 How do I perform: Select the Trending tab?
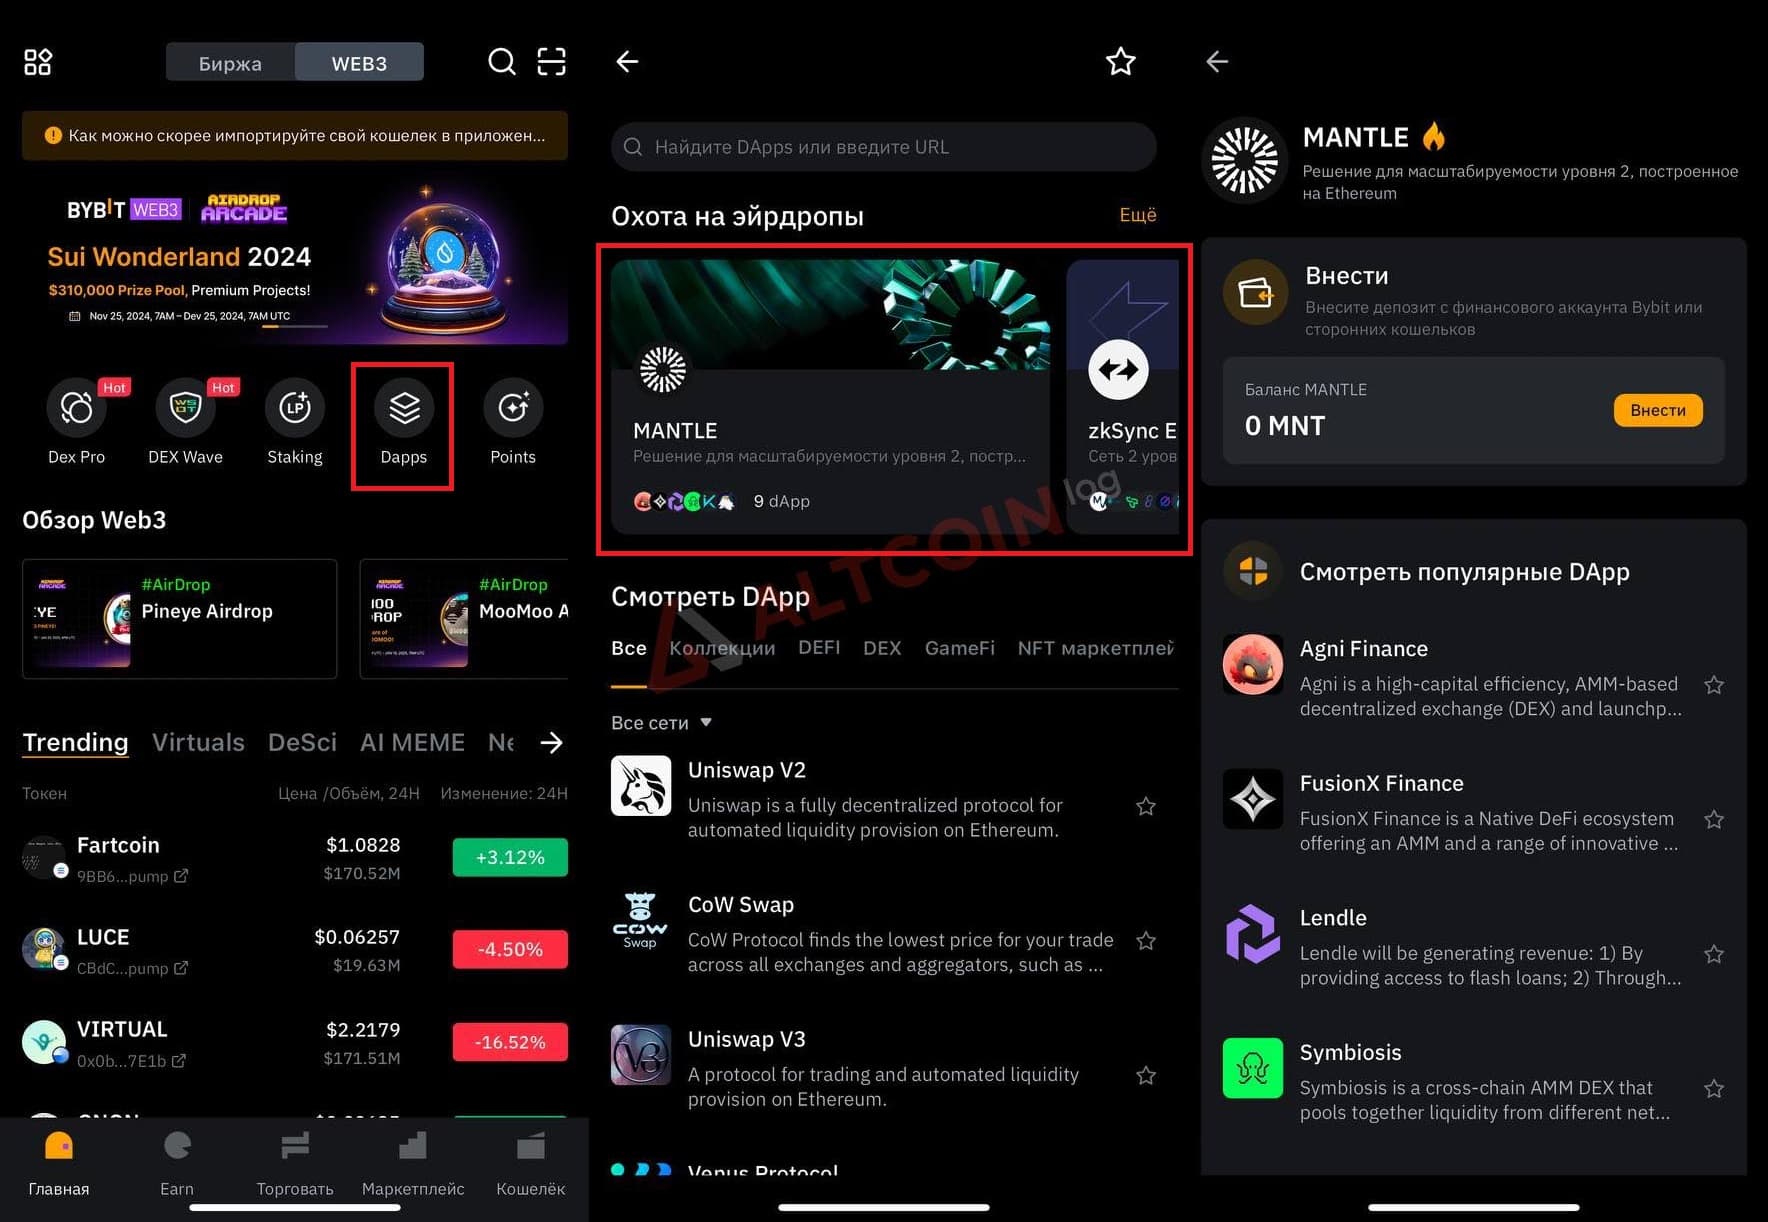click(76, 742)
